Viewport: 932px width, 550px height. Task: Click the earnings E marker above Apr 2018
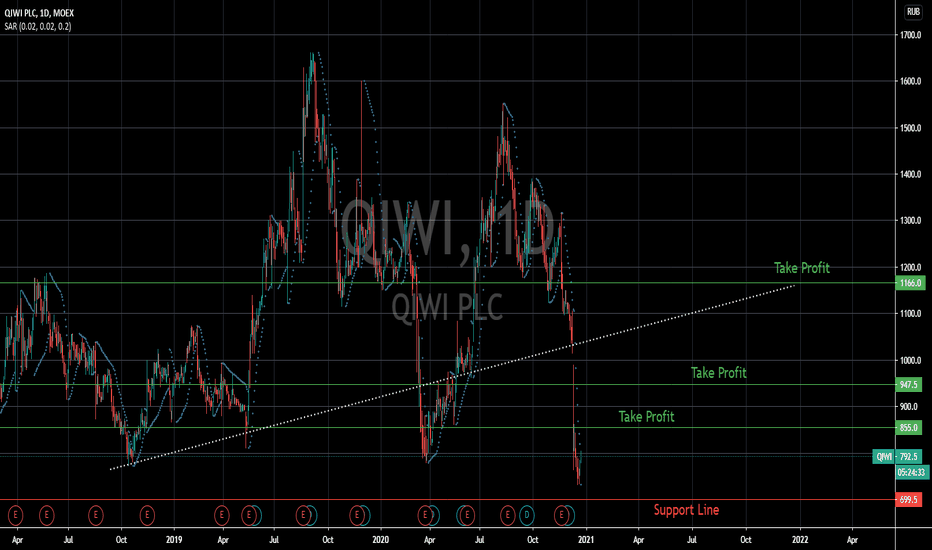click(15, 515)
